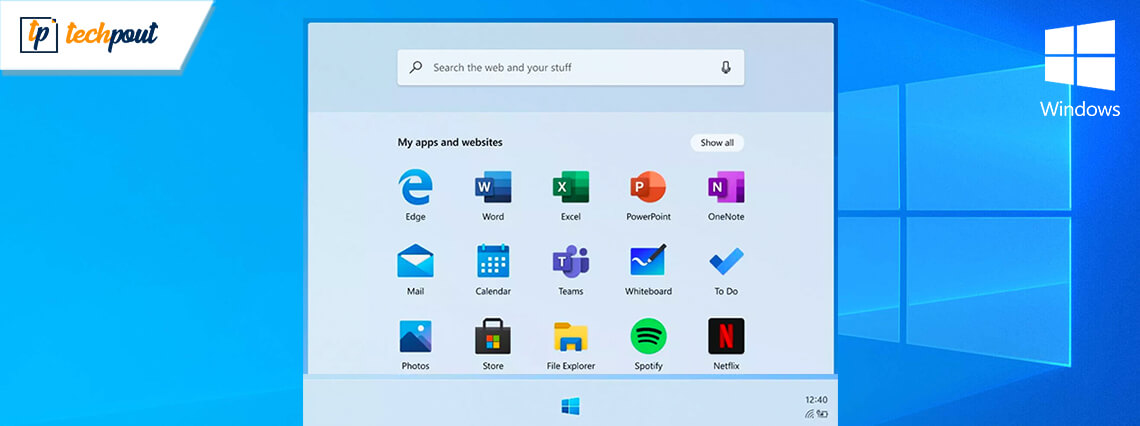Viewport: 1140px width, 426px height.
Task: Click the Windows Start button on taskbar
Action: pyautogui.click(x=570, y=406)
